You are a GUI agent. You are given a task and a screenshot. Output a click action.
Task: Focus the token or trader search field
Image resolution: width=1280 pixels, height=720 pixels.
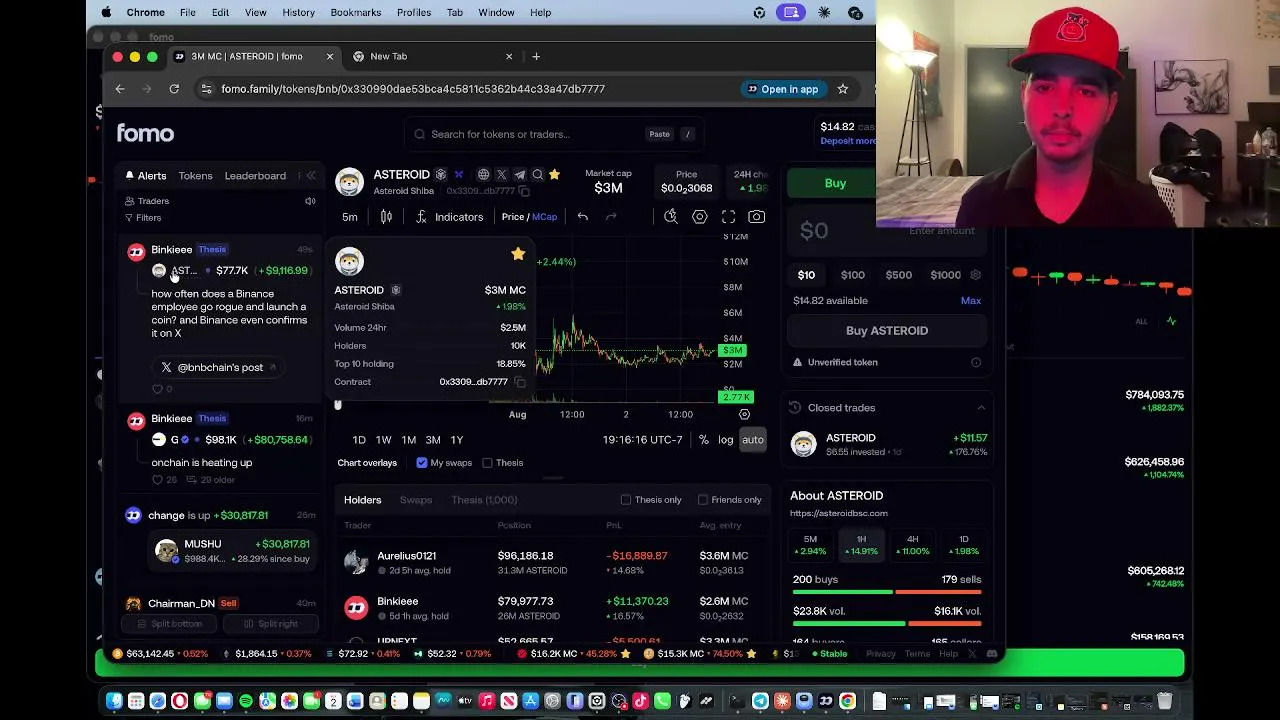(x=555, y=134)
